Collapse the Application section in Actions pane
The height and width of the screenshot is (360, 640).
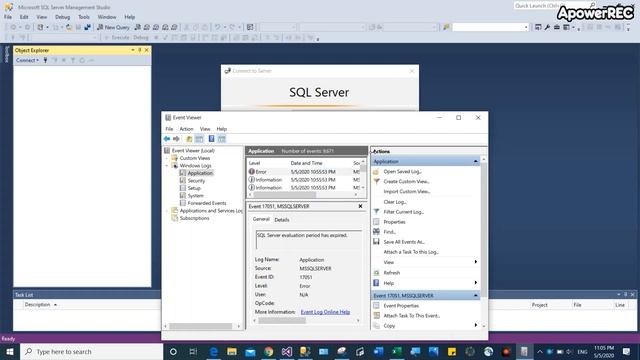(x=476, y=162)
